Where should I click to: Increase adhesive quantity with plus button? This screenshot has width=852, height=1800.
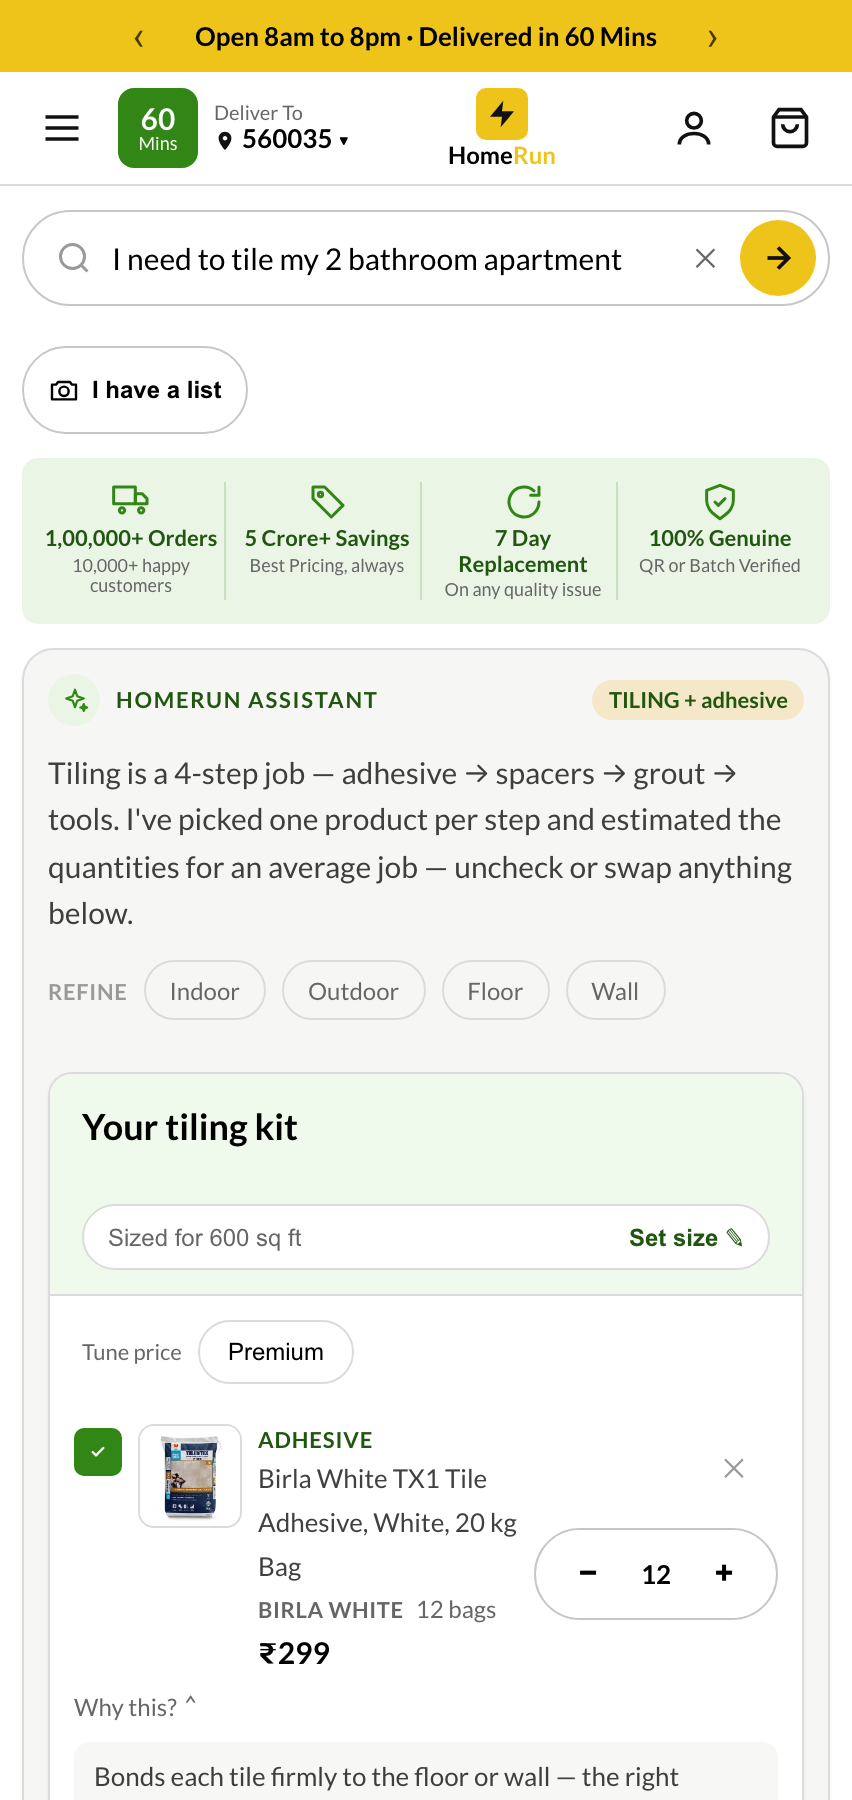pyautogui.click(x=724, y=1574)
